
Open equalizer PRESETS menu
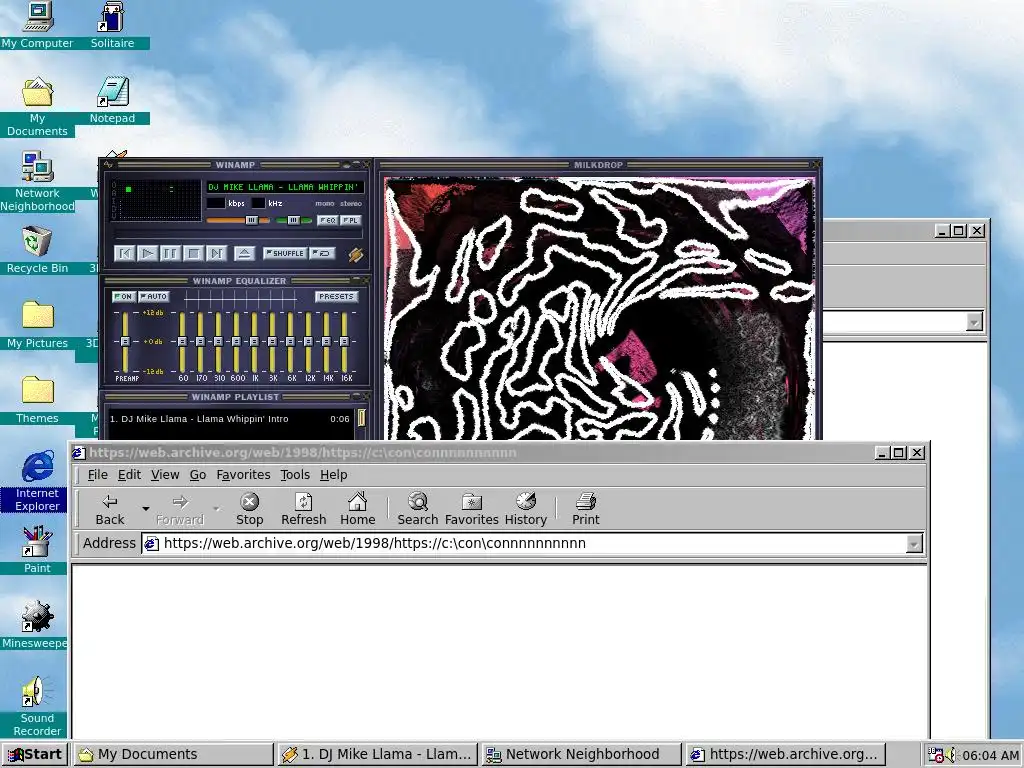[x=336, y=296]
